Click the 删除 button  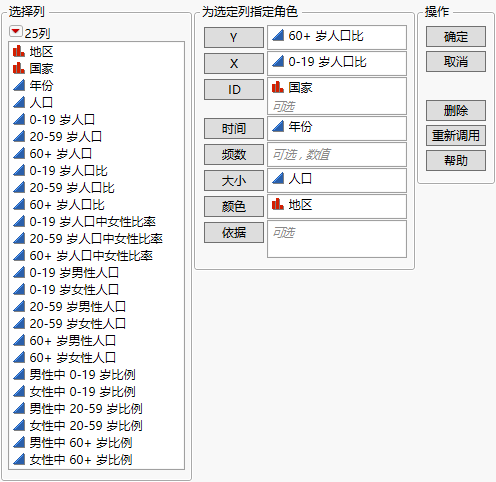tap(456, 110)
